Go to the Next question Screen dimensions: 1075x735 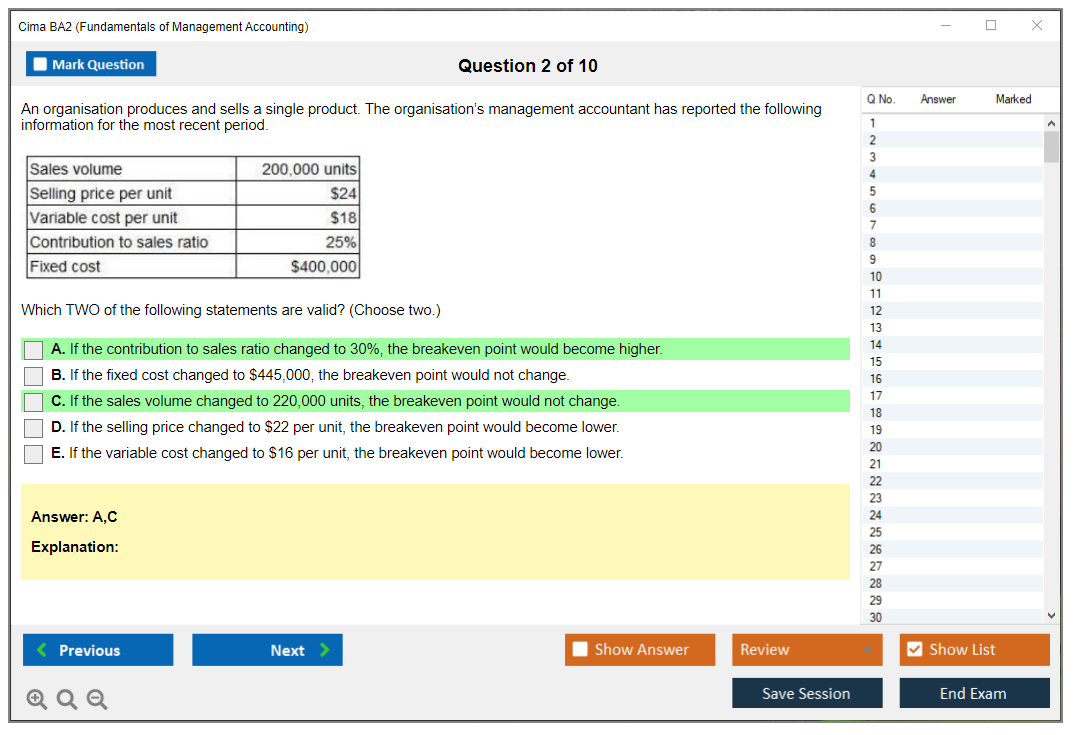pyautogui.click(x=267, y=650)
